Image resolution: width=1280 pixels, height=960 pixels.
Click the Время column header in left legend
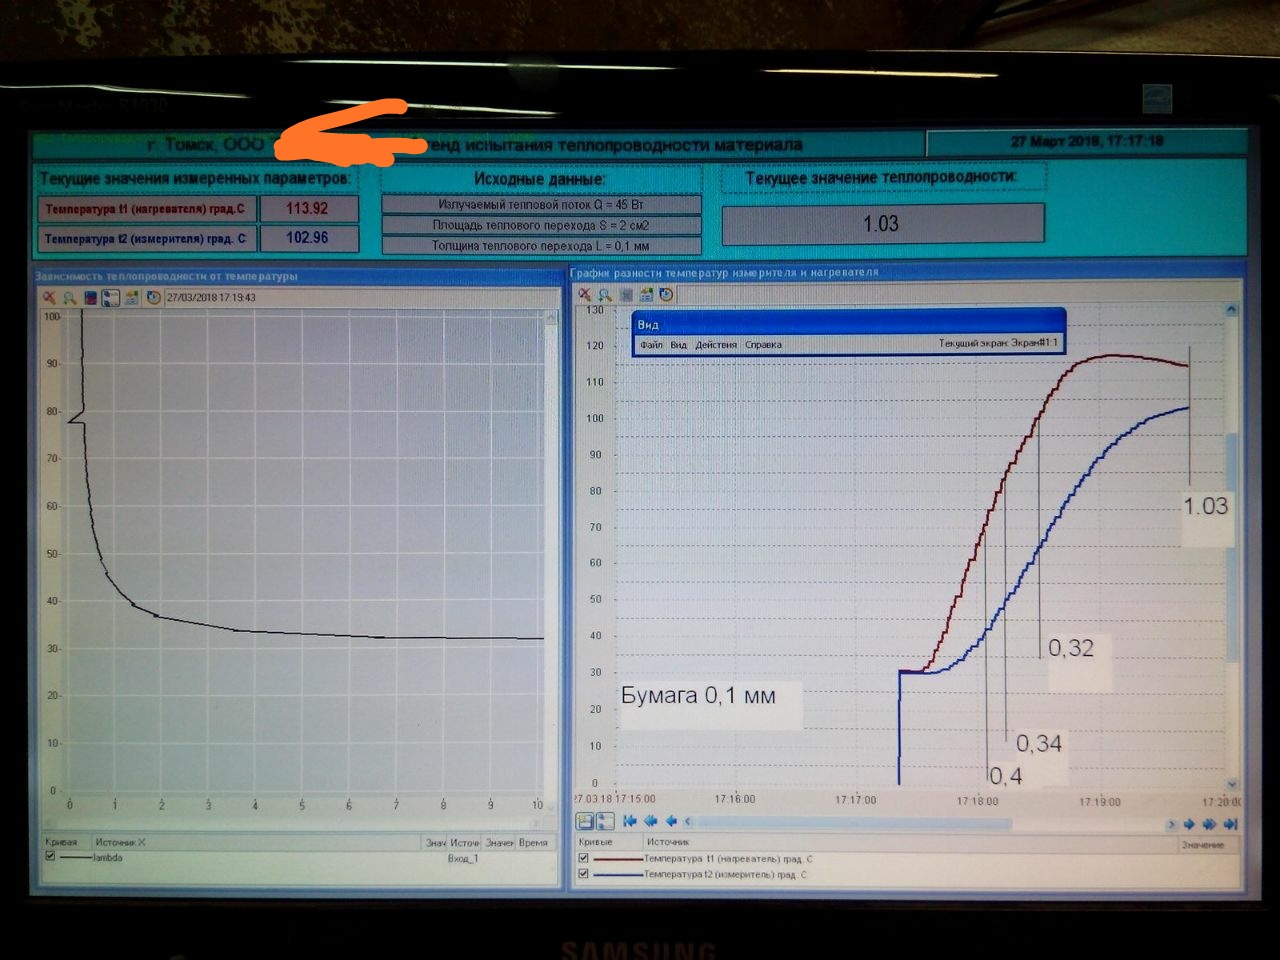[533, 842]
